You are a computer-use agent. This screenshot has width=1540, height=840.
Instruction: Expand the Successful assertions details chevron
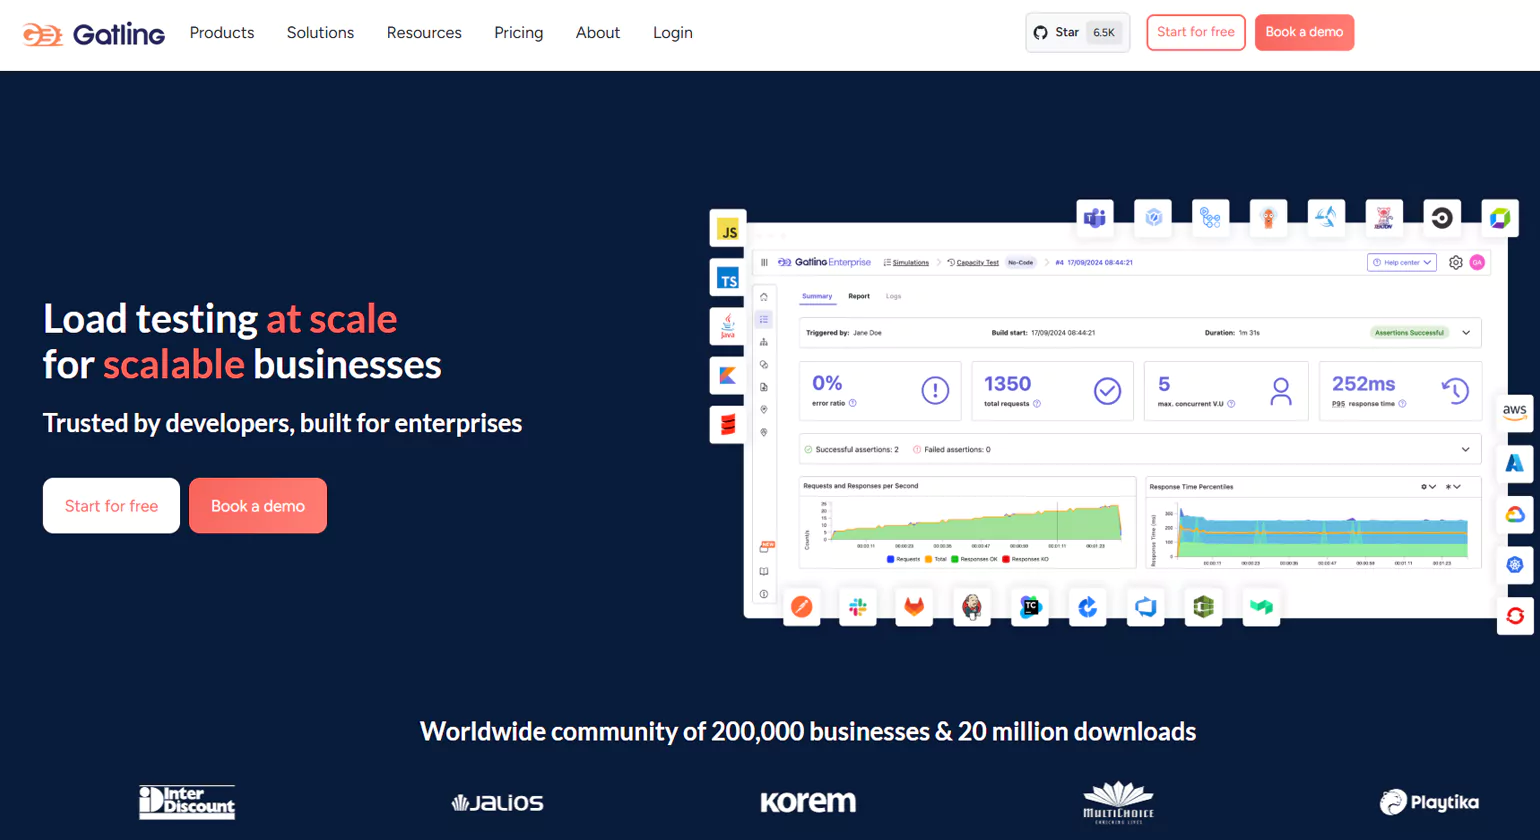coord(1466,450)
